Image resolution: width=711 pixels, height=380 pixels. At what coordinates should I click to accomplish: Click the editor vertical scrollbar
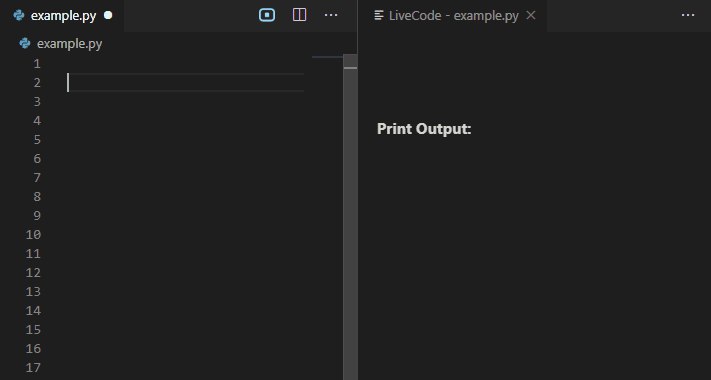pyautogui.click(x=350, y=217)
